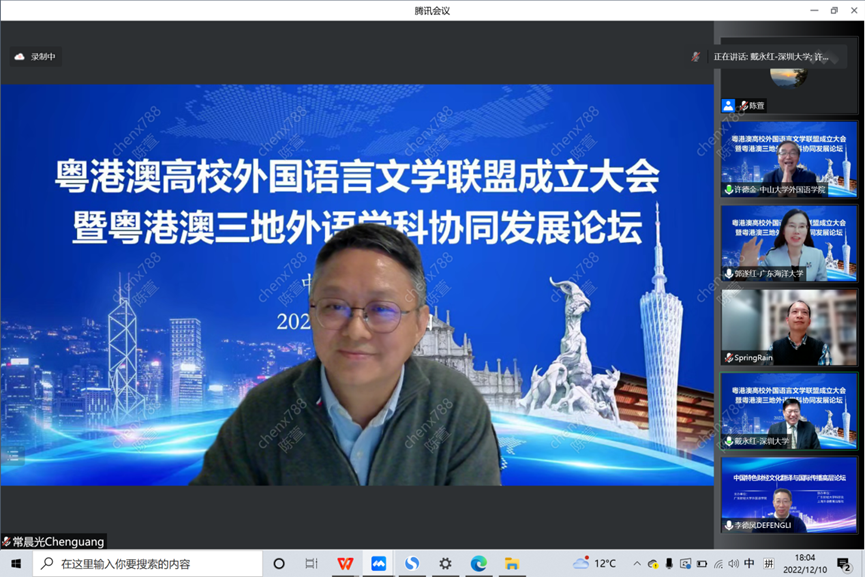Launch Microsoft Edge from the taskbar
This screenshot has width=865, height=577.
(x=479, y=563)
